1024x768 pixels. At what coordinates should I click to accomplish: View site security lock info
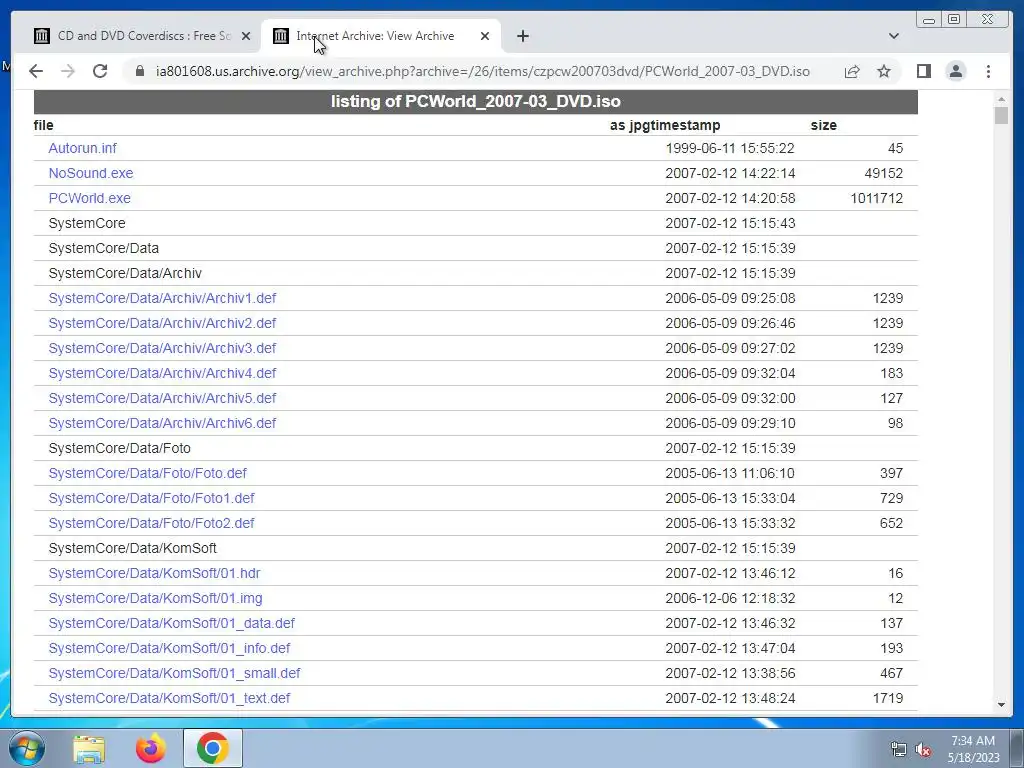[139, 71]
